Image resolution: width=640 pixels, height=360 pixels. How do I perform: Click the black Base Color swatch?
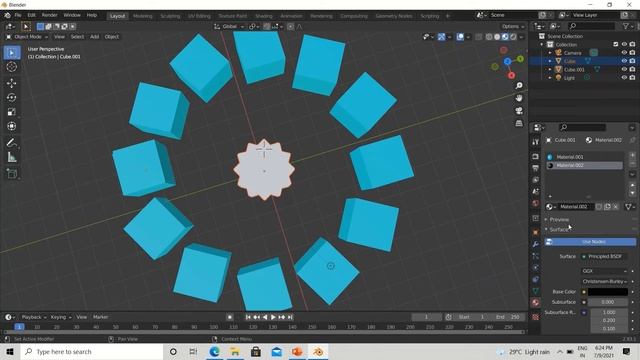coord(608,292)
